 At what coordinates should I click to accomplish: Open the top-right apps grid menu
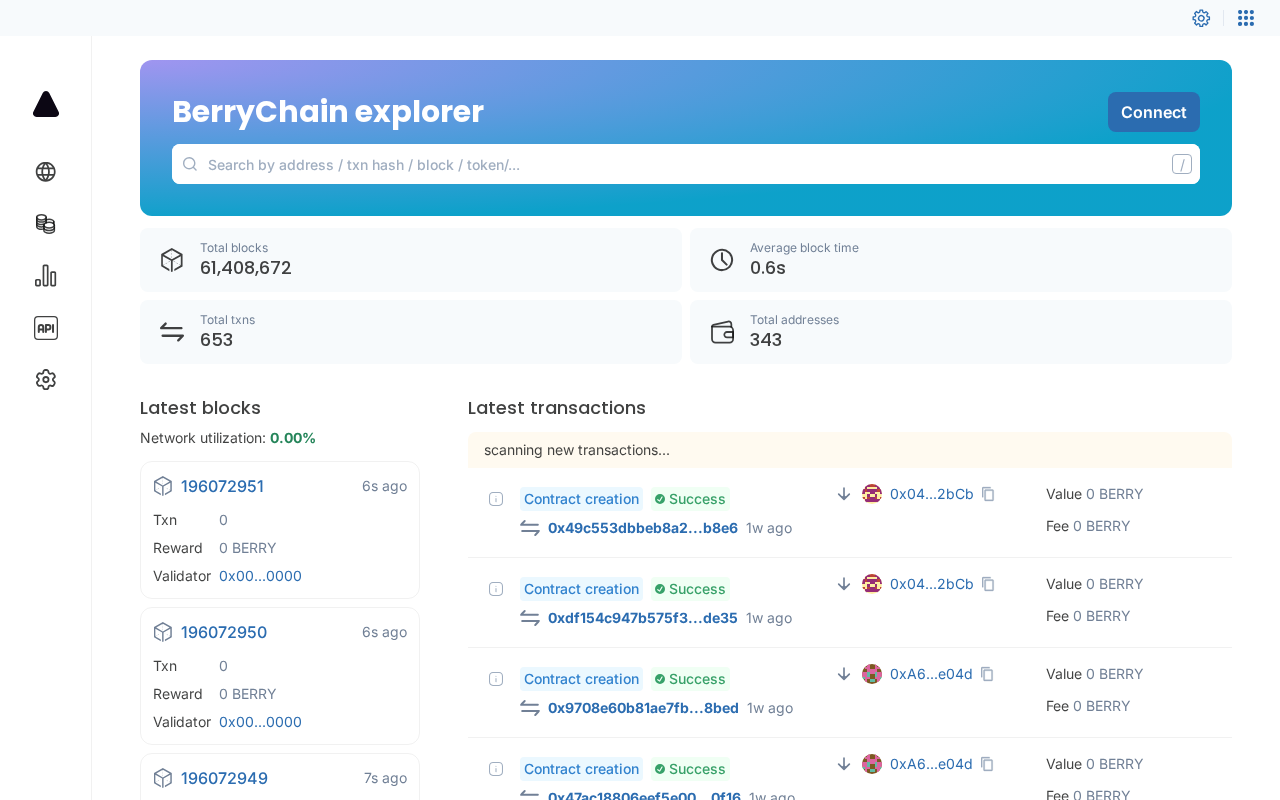pyautogui.click(x=1246, y=18)
